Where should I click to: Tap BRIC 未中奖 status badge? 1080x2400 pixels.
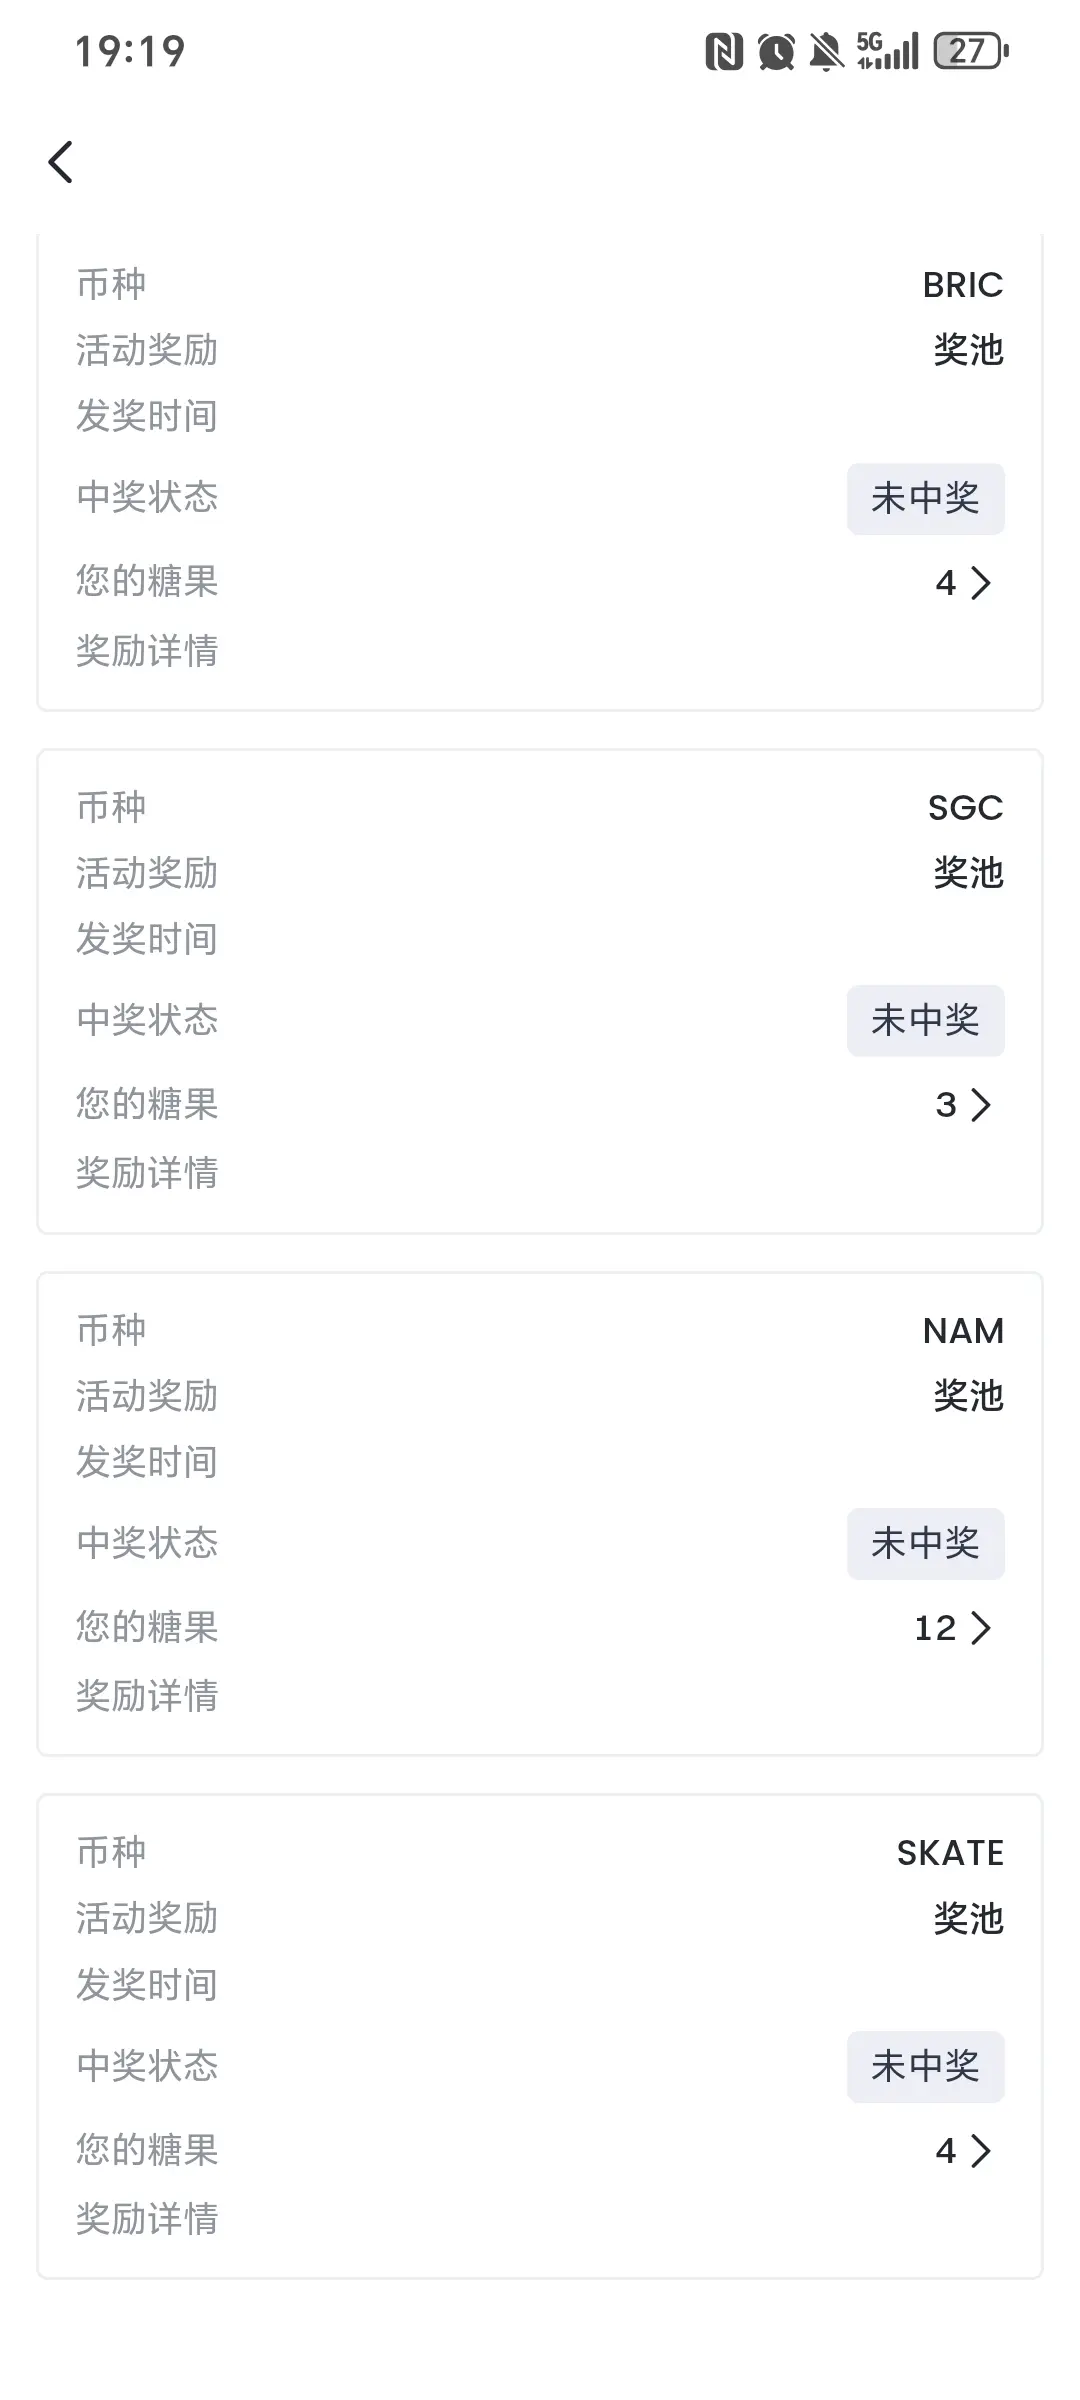(x=926, y=498)
